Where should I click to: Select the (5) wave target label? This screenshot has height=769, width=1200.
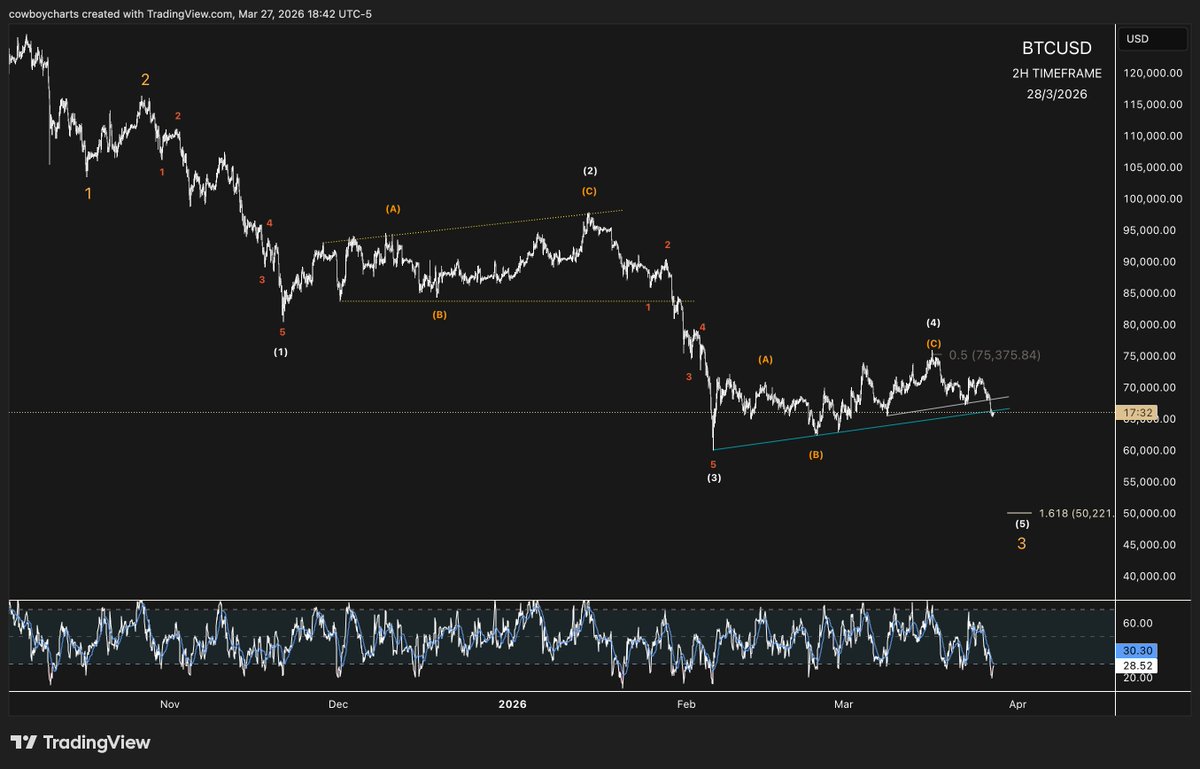[x=1021, y=522]
